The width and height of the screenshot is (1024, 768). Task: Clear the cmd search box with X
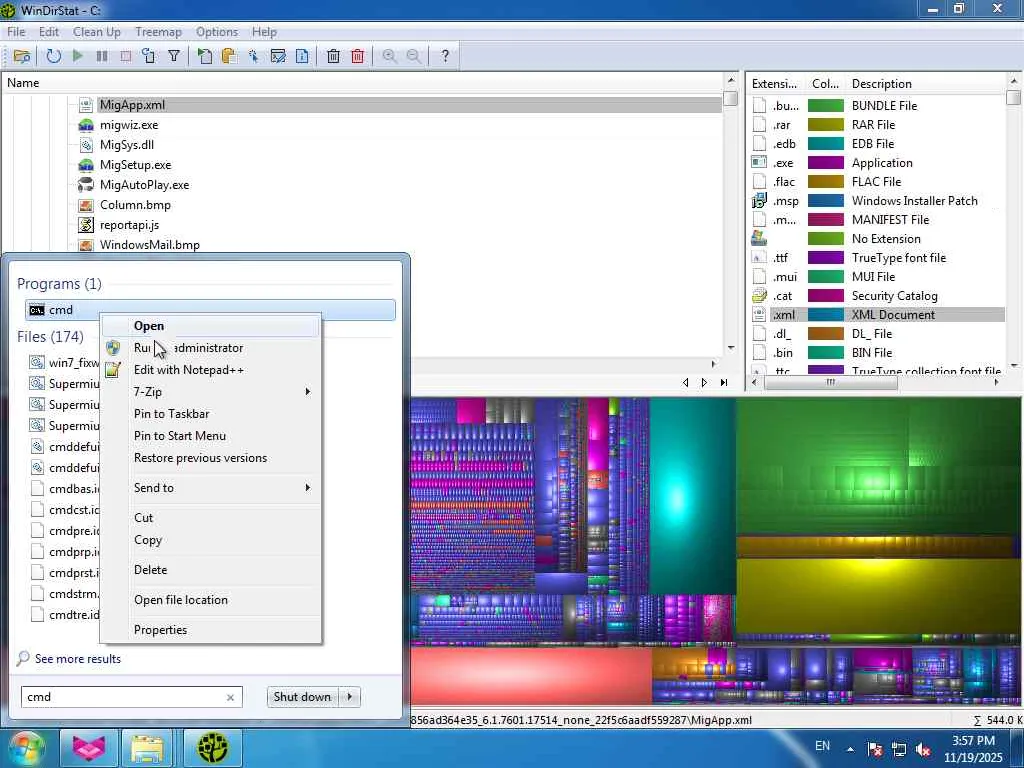point(231,697)
